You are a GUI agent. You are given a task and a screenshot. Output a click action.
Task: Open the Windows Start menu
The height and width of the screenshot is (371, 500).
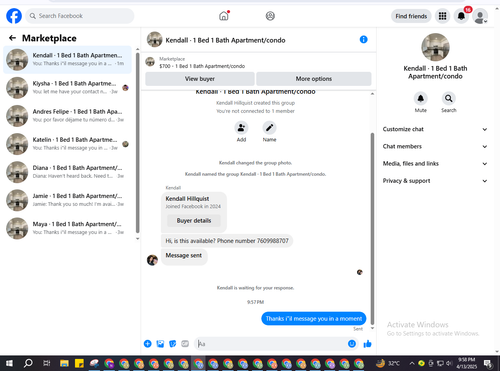(x=9, y=363)
